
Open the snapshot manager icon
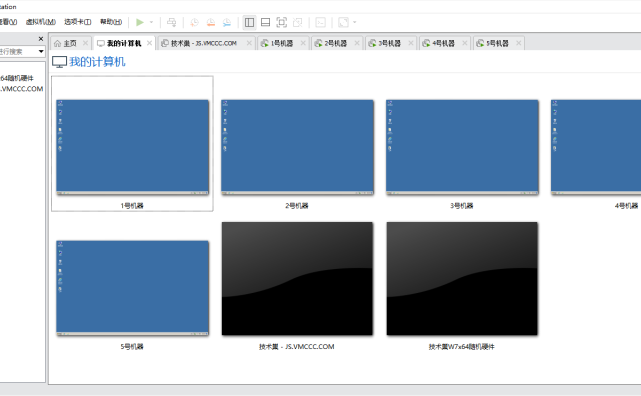(226, 22)
